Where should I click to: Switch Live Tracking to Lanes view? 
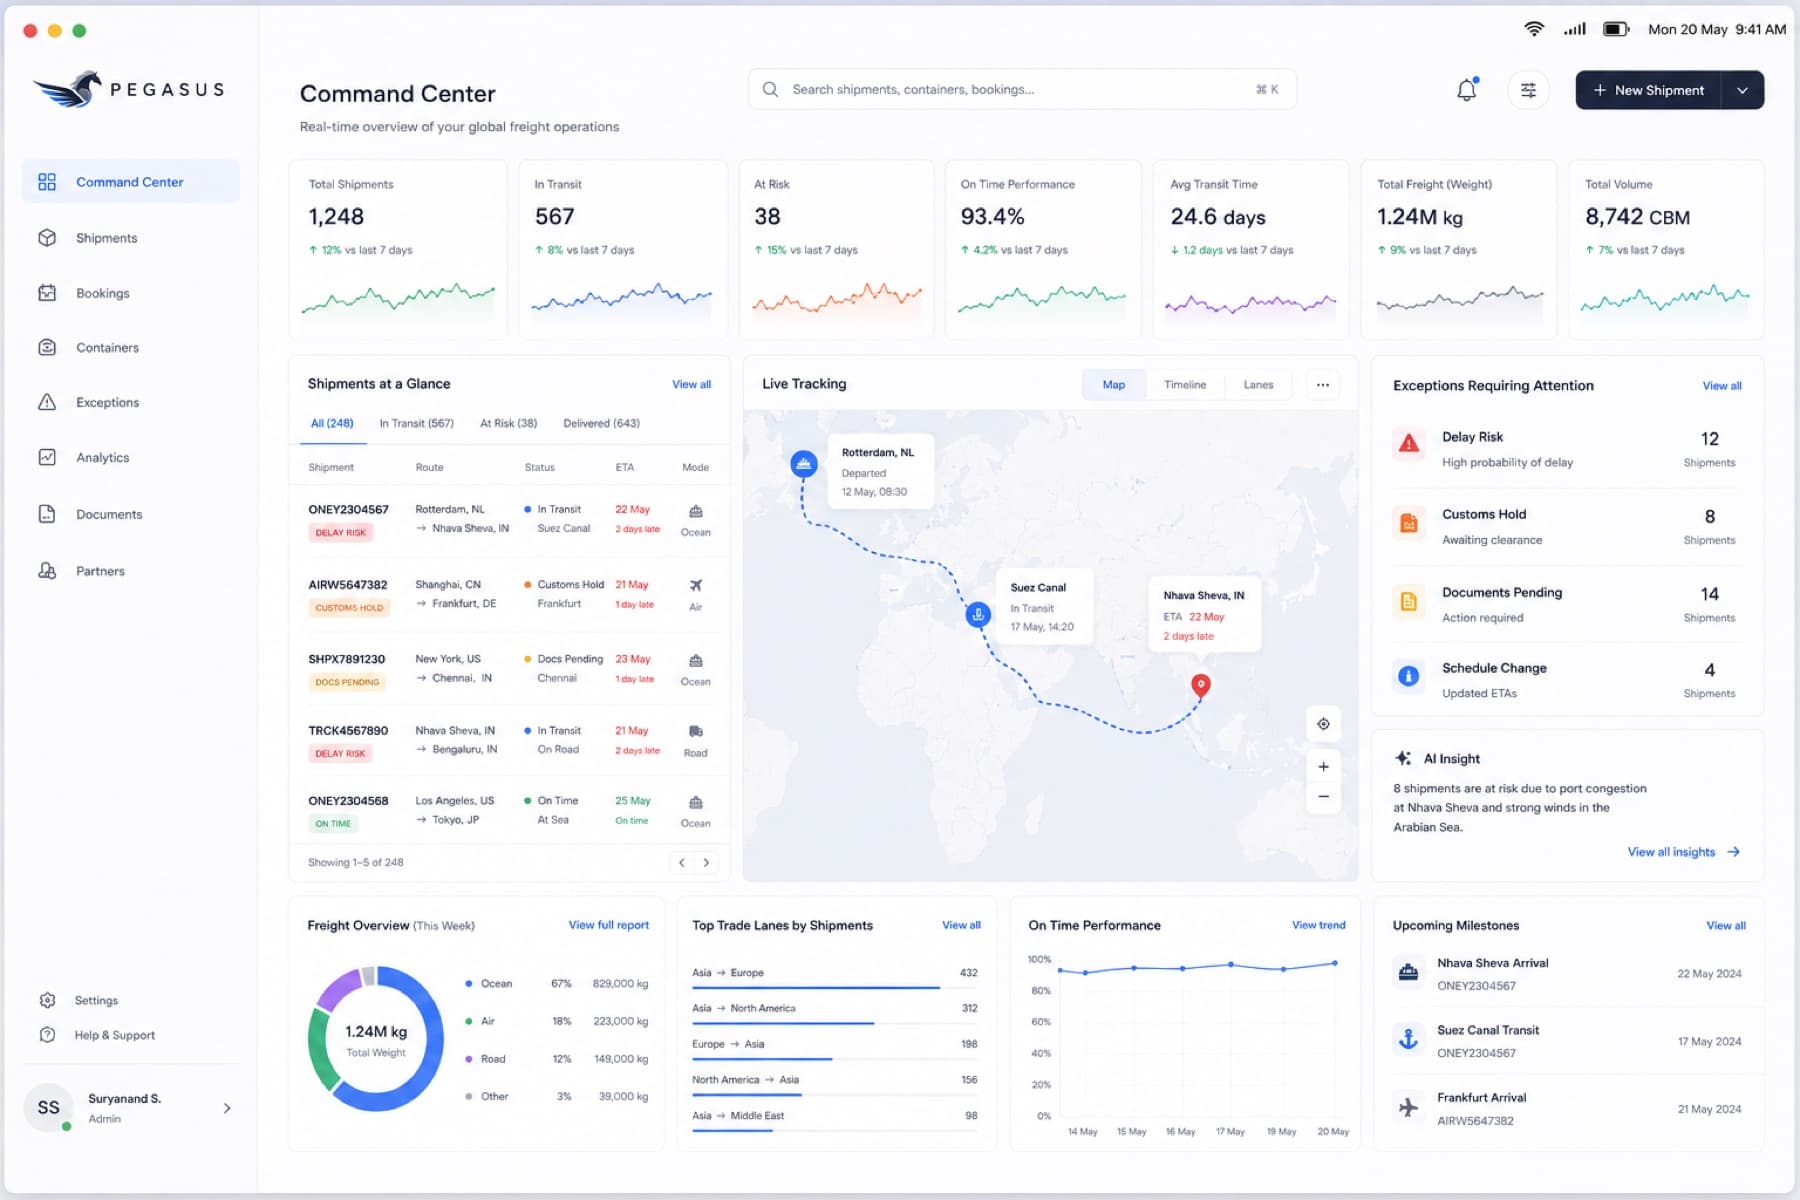tap(1258, 385)
